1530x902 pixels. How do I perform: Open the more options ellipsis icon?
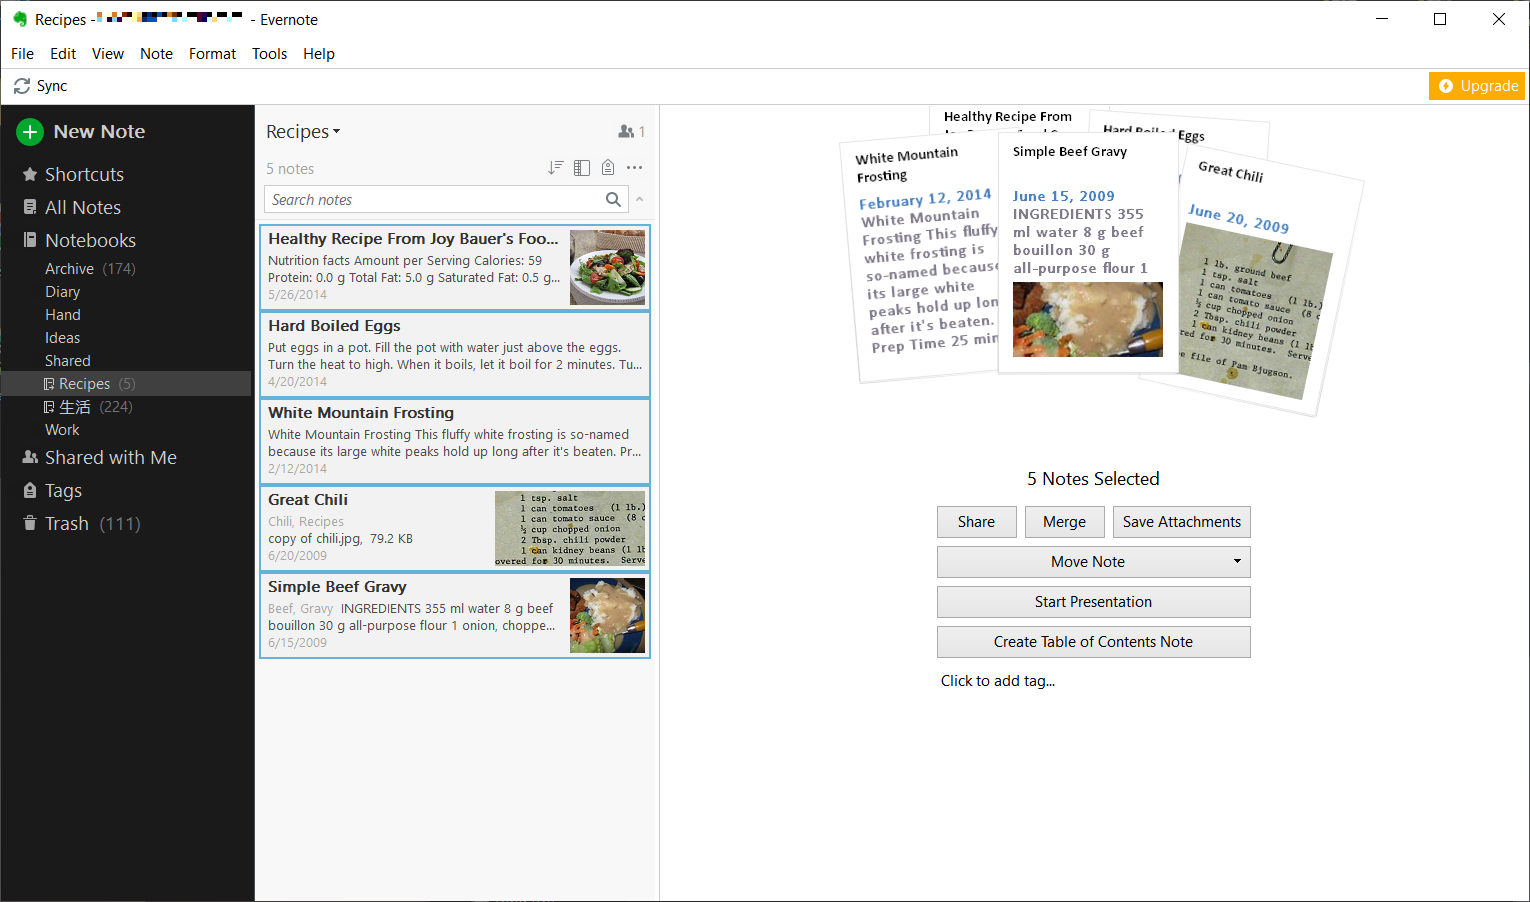point(635,168)
